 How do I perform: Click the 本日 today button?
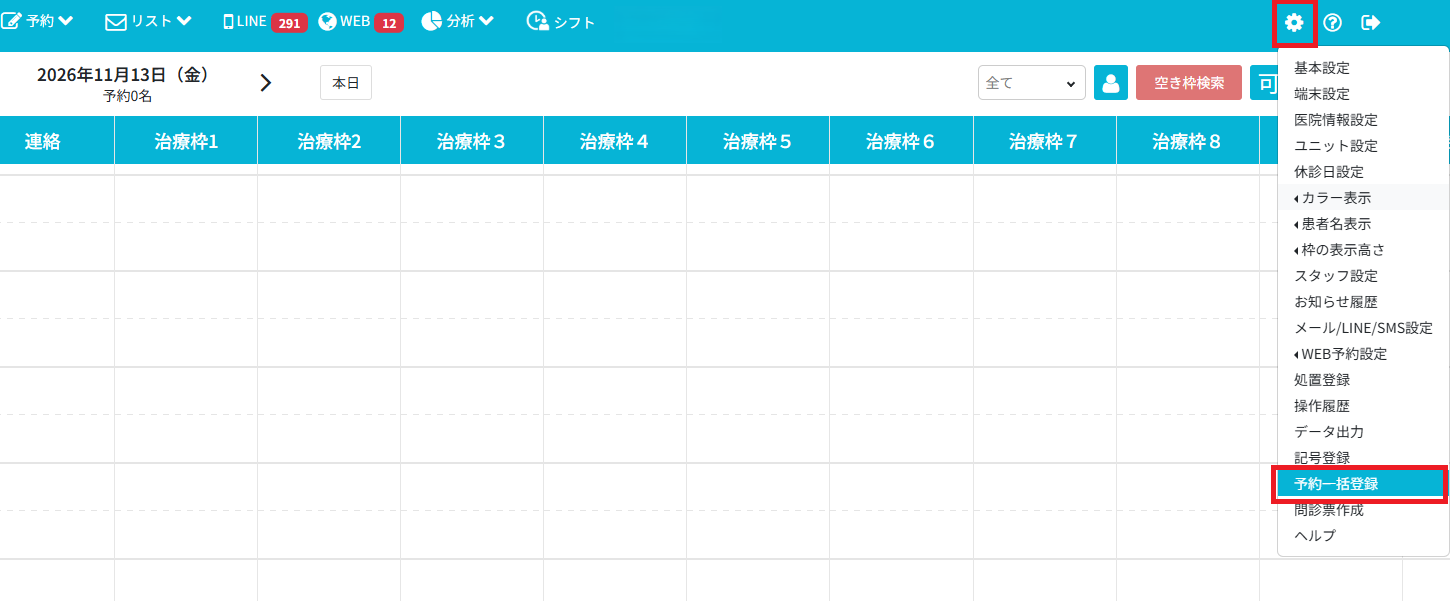346,83
